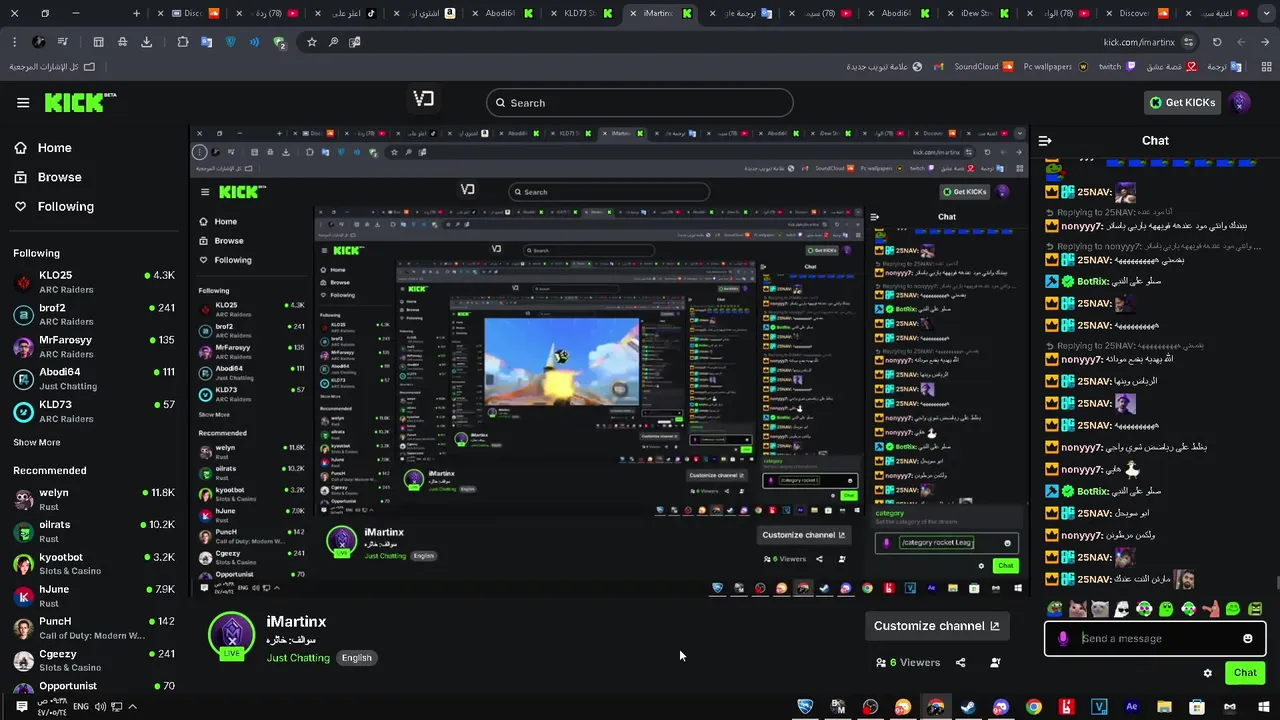Click the Just Chatting category link under iMartinx
The height and width of the screenshot is (720, 1280).
click(x=297, y=658)
